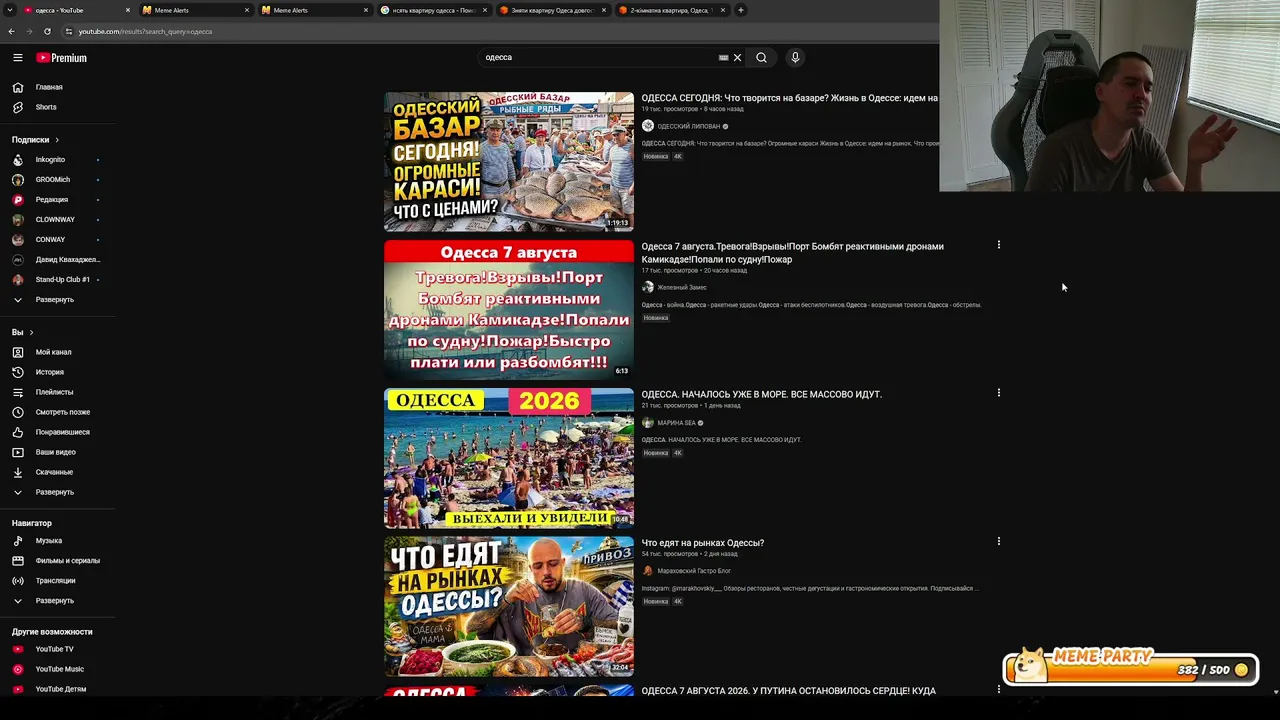The height and width of the screenshot is (720, 1280).
Task: Switch to the 'Зняти квартиру Одеса' tab
Action: (552, 10)
